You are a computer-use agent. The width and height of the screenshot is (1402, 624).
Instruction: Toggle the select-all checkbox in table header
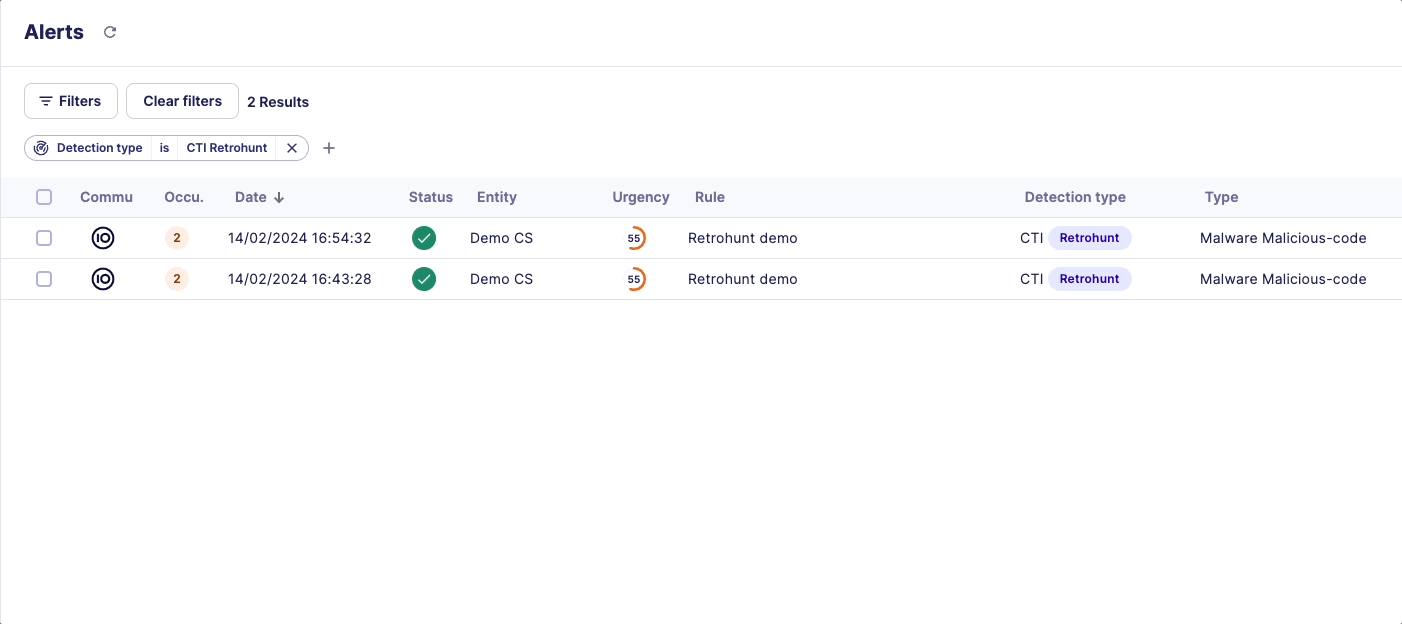coord(44,197)
